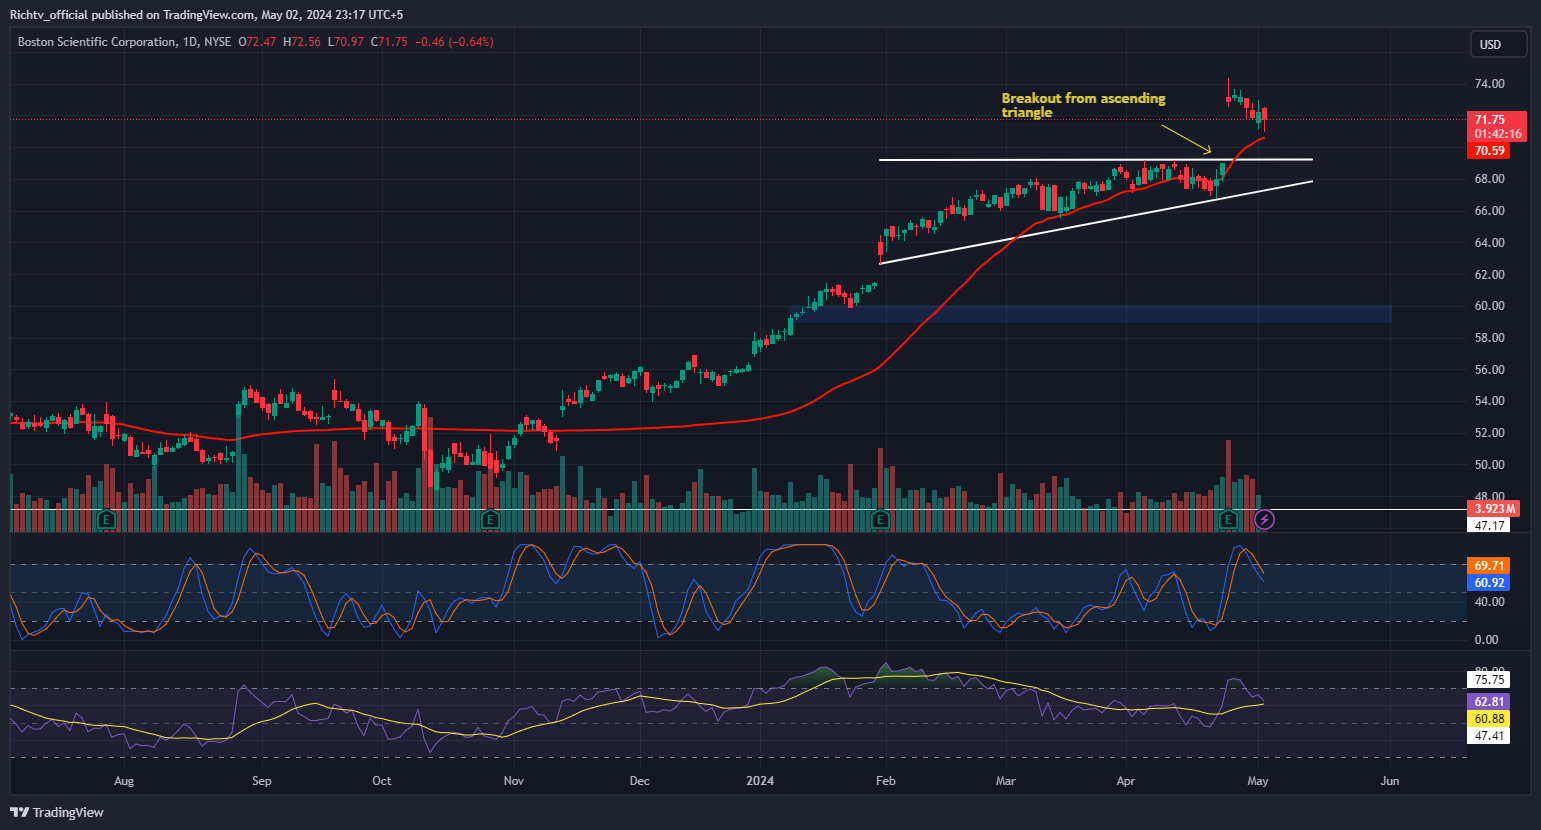The image size is (1541, 830).
Task: Click the Boston Scientific Corporation symbol title
Action: 97,42
